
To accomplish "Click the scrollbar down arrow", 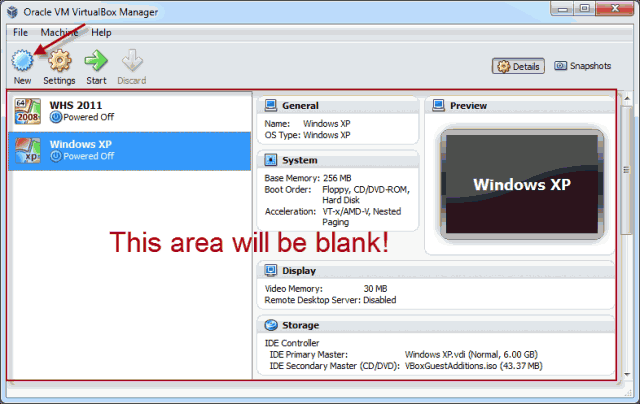I will tap(627, 374).
